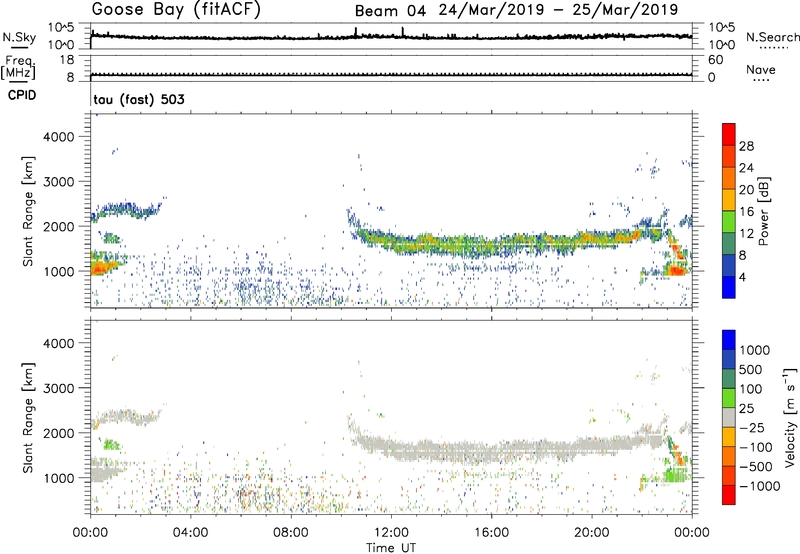Click the '04:00' time axis tick label
This screenshot has width=800, height=554.
[190, 533]
